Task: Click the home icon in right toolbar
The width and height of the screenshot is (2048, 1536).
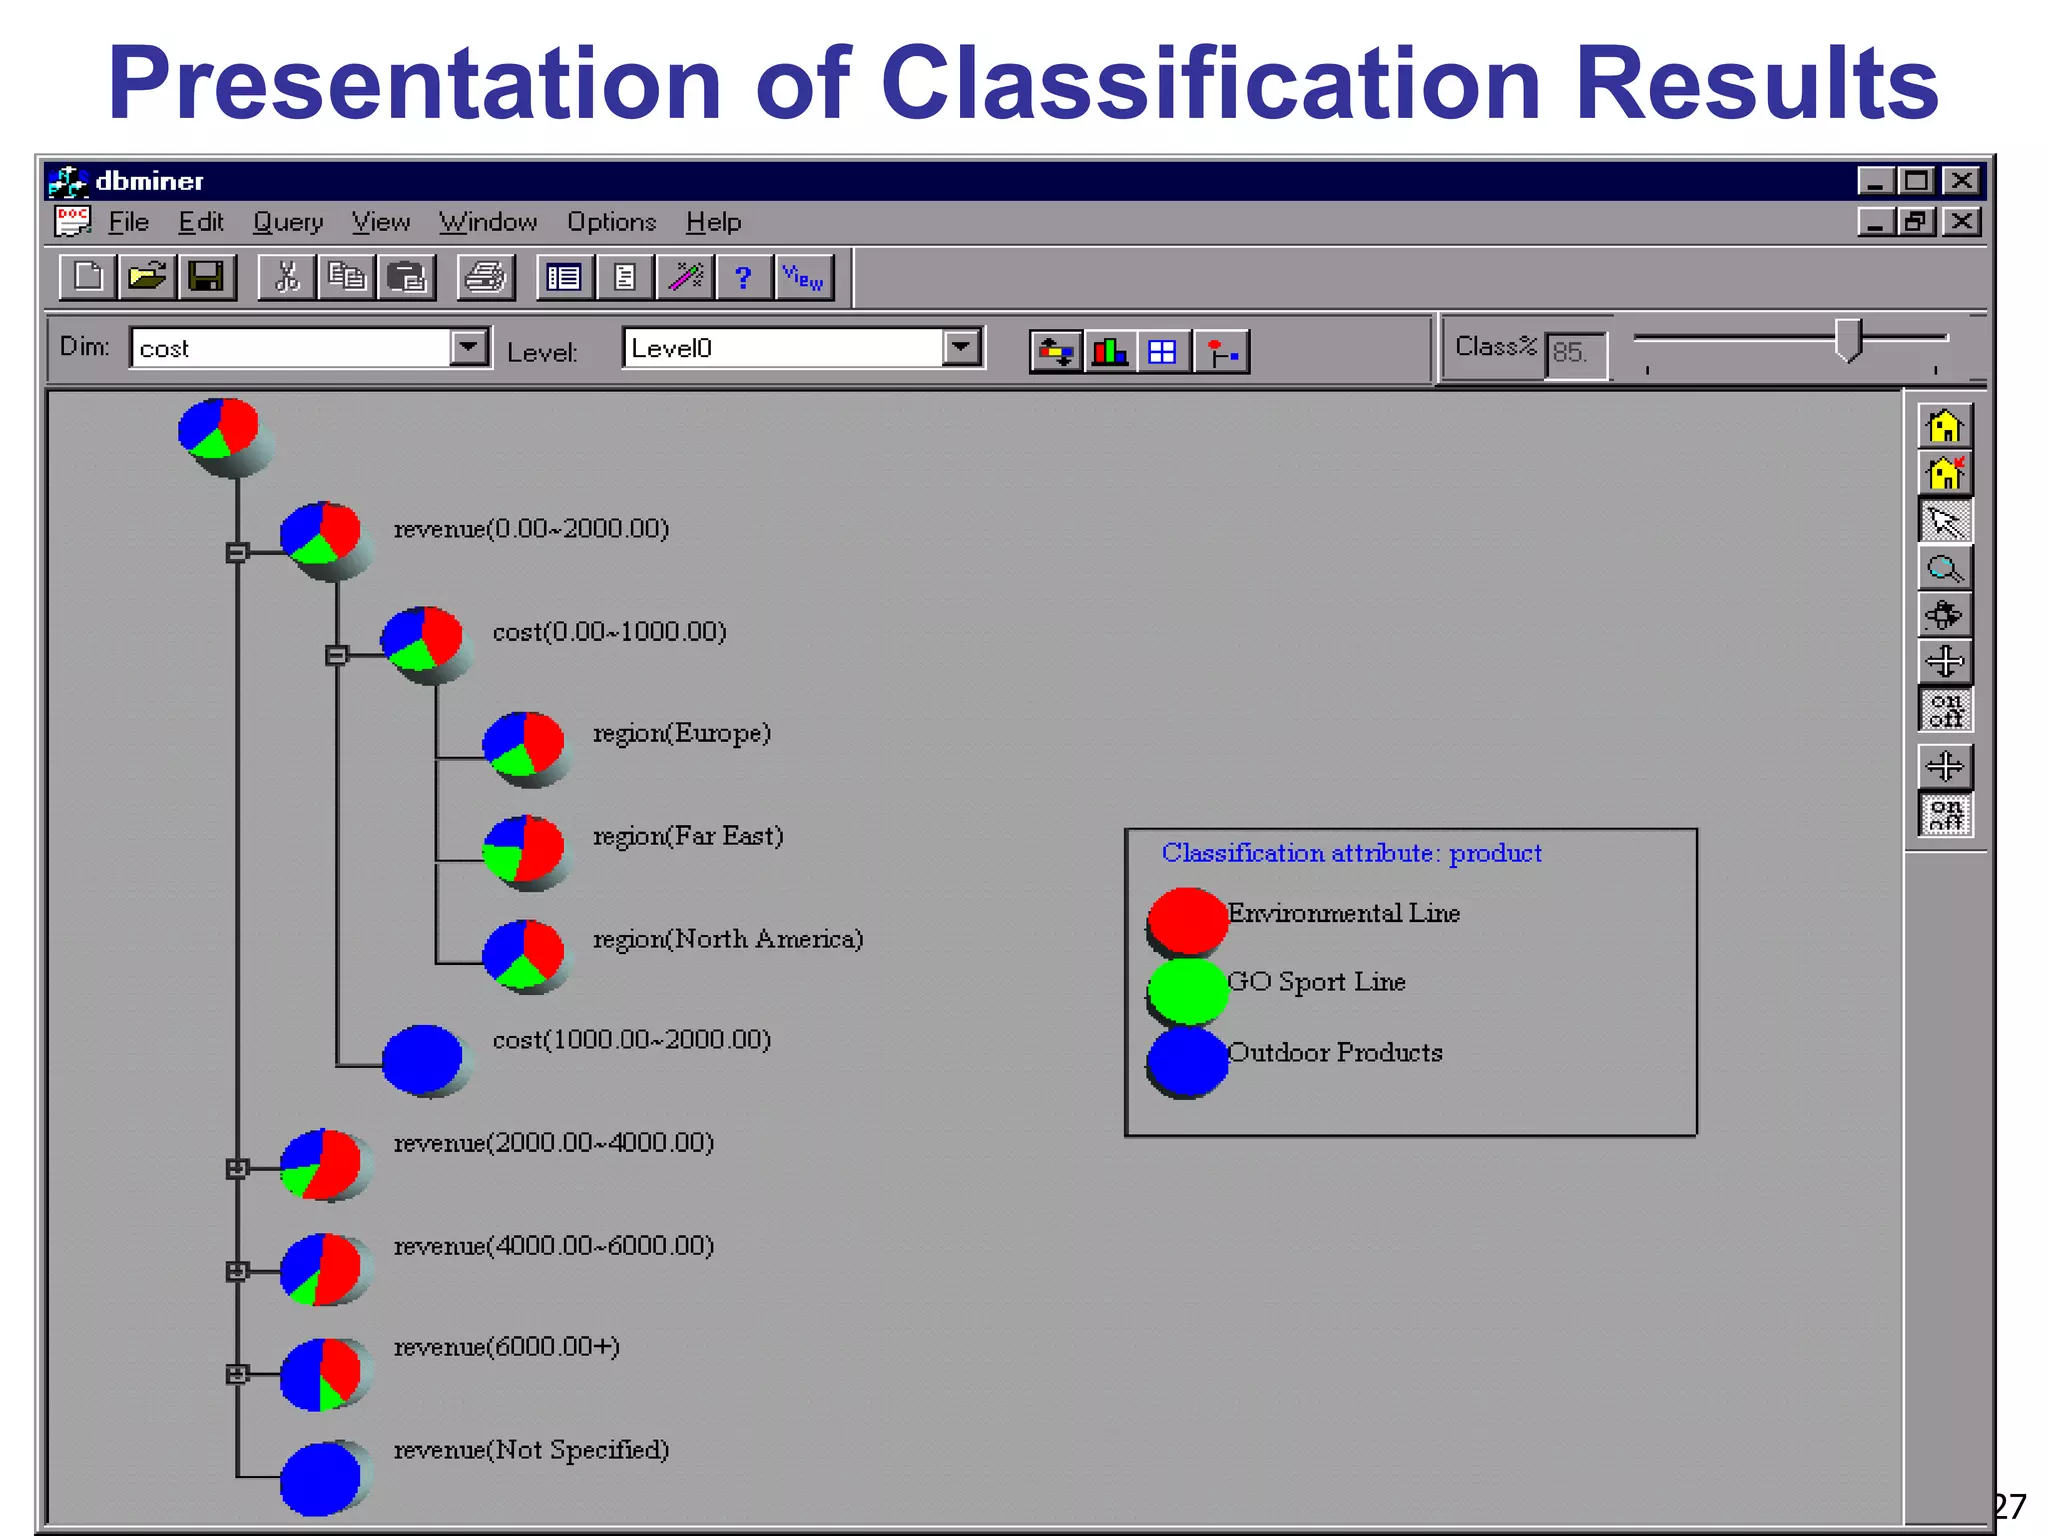Action: click(1944, 427)
